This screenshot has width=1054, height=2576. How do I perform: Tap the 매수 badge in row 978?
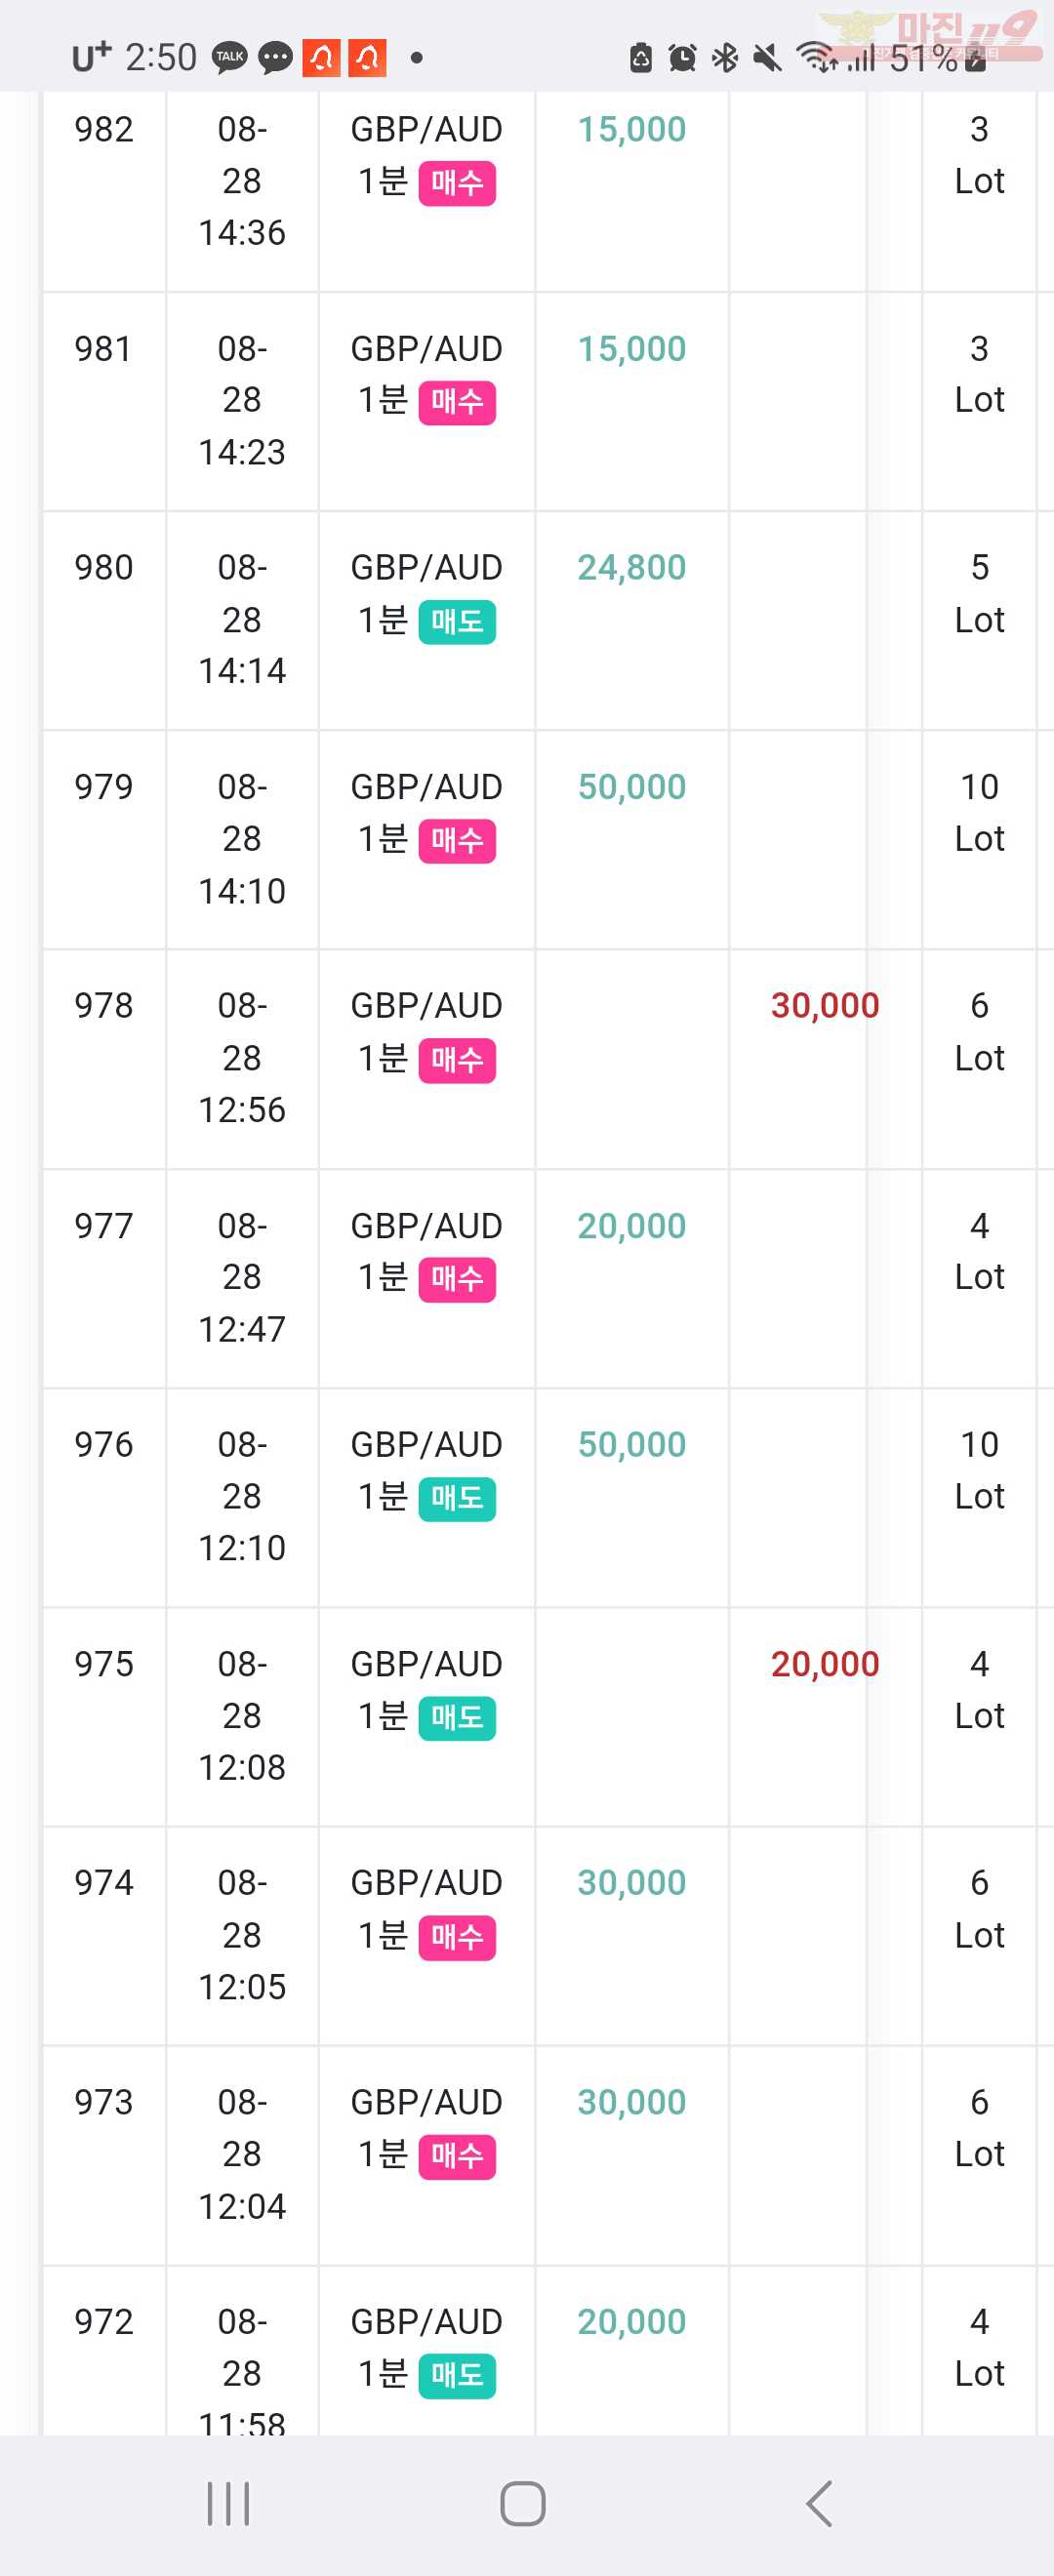(x=457, y=1060)
